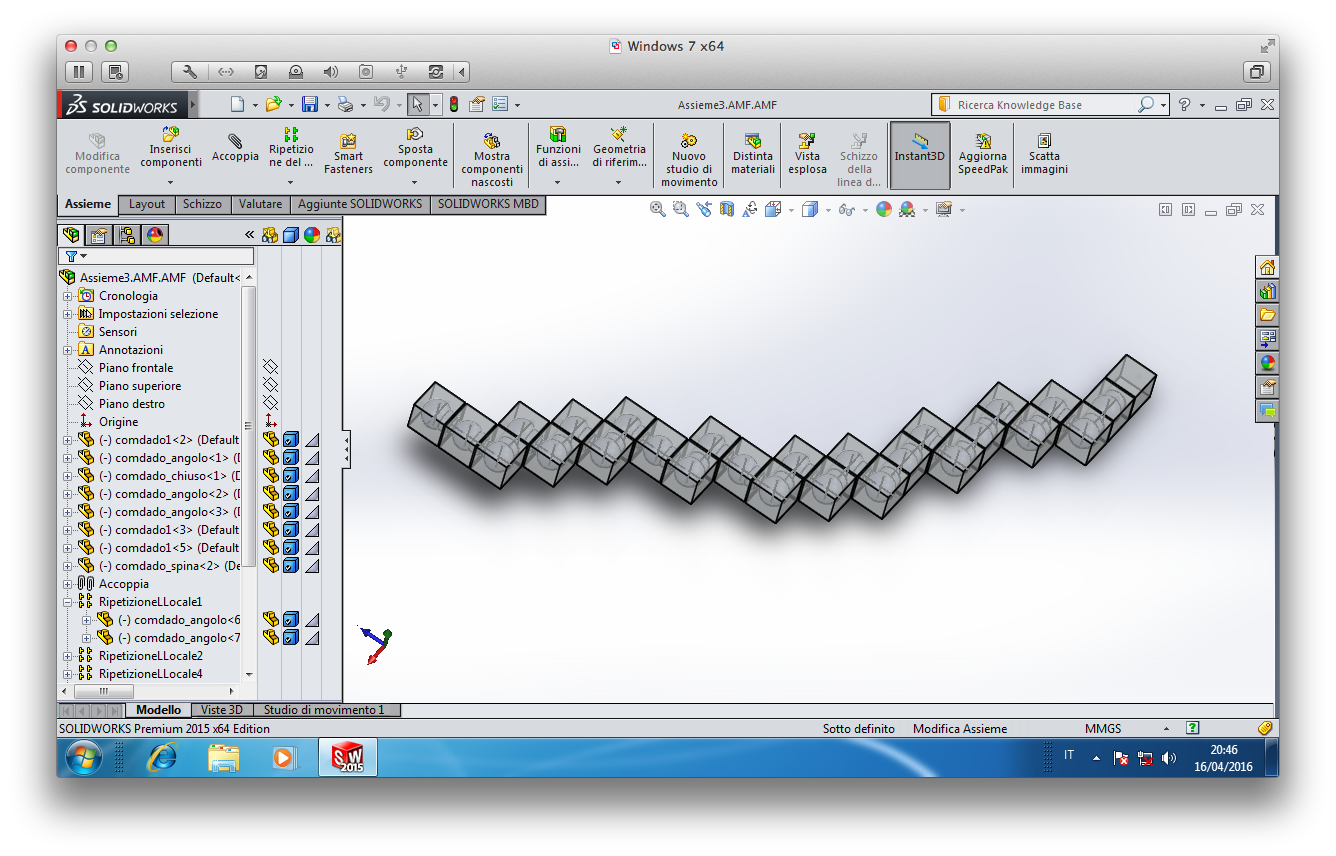Toggle visibility of Piano frontale plane
Viewport: 1336px width, 856px height.
click(x=270, y=368)
